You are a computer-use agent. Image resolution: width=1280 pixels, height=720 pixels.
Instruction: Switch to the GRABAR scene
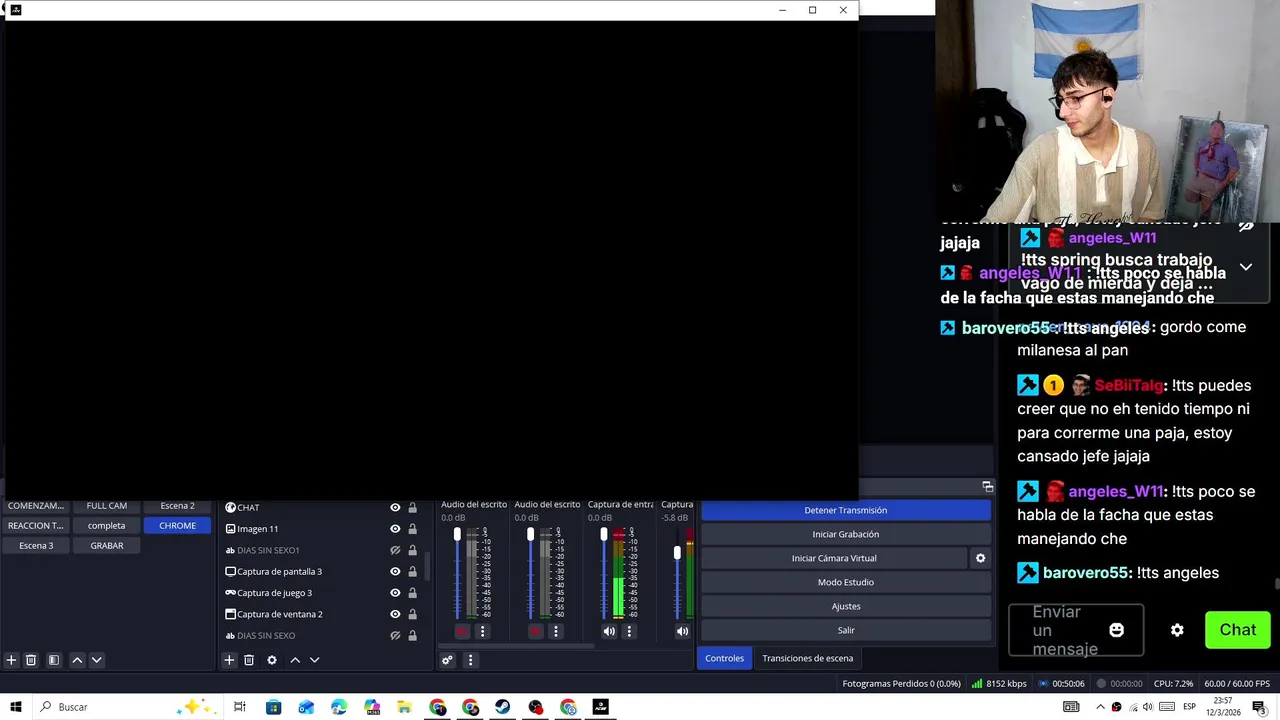tap(107, 546)
